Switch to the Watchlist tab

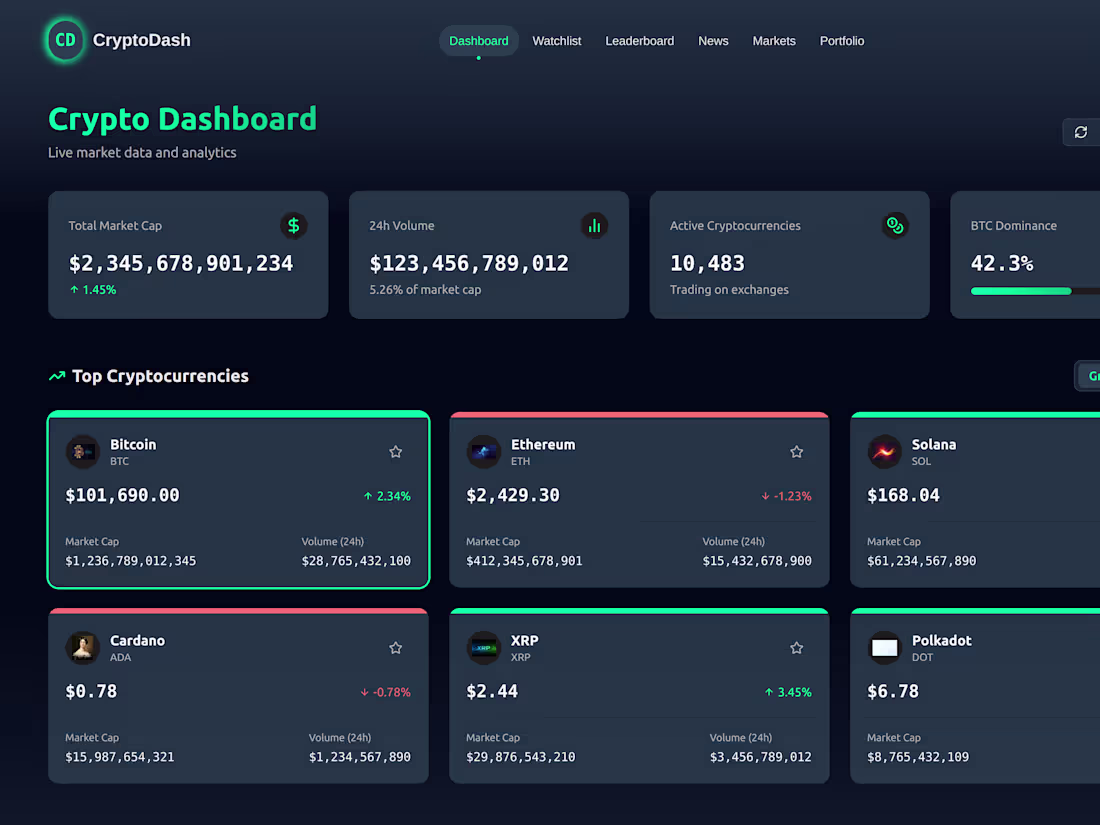point(557,41)
